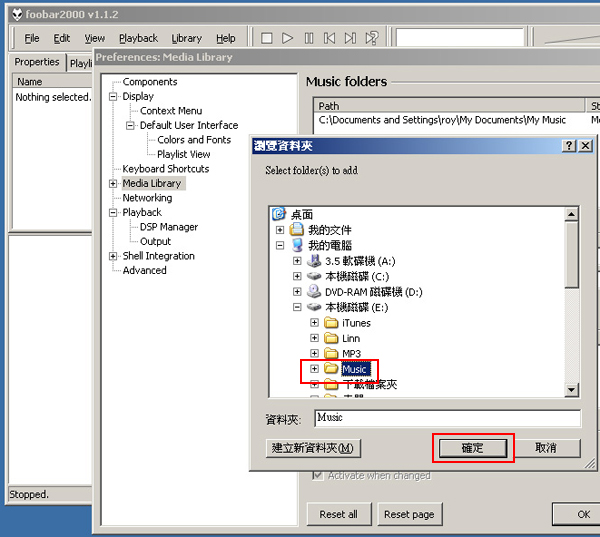This screenshot has height=537, width=600.
Task: Collapse the My Computer tree node
Action: 280,245
